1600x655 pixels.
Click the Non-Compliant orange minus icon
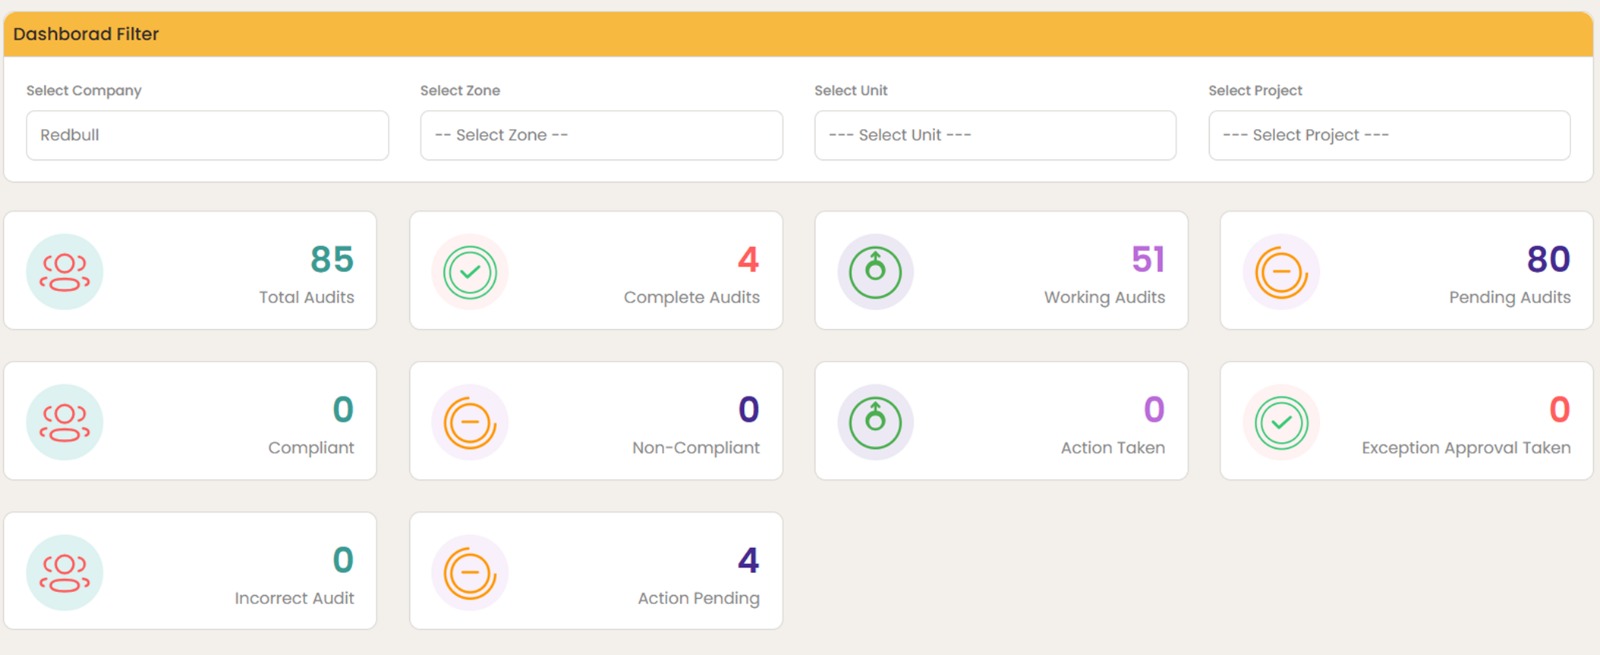(x=470, y=422)
